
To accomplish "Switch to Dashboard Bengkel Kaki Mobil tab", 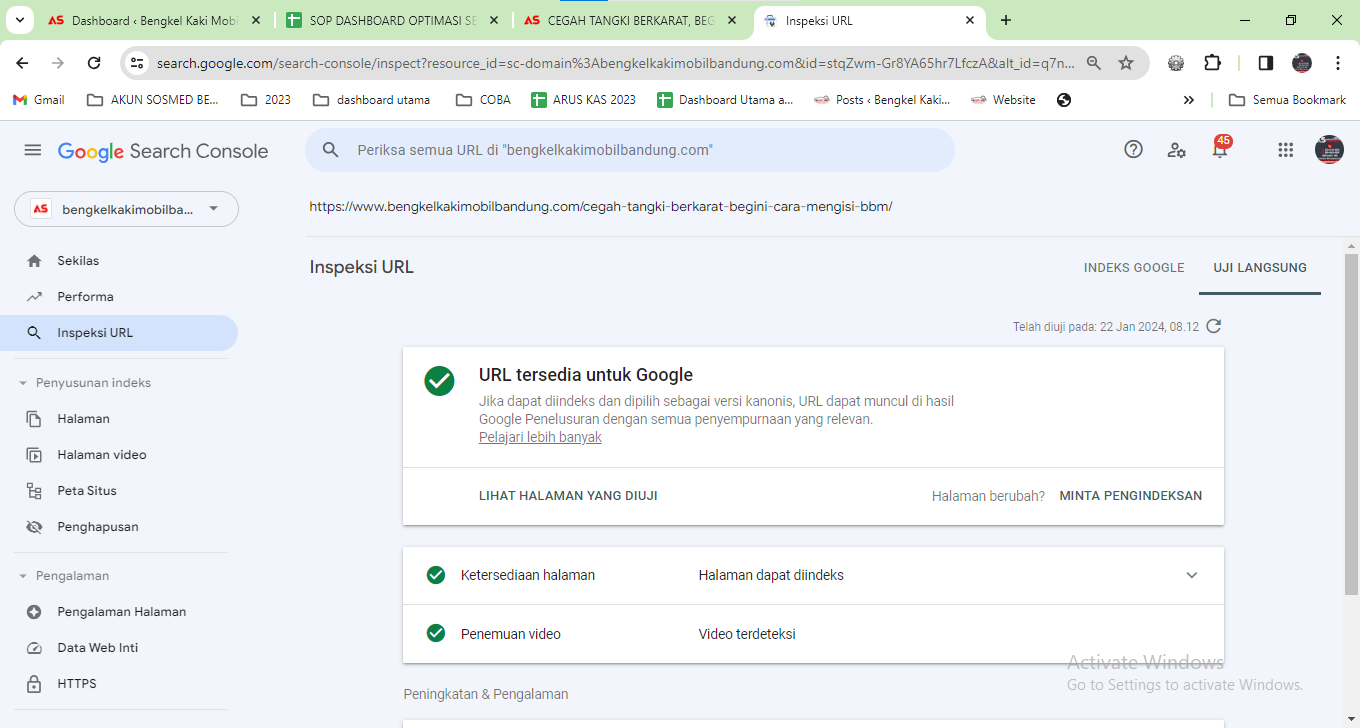I will (153, 20).
